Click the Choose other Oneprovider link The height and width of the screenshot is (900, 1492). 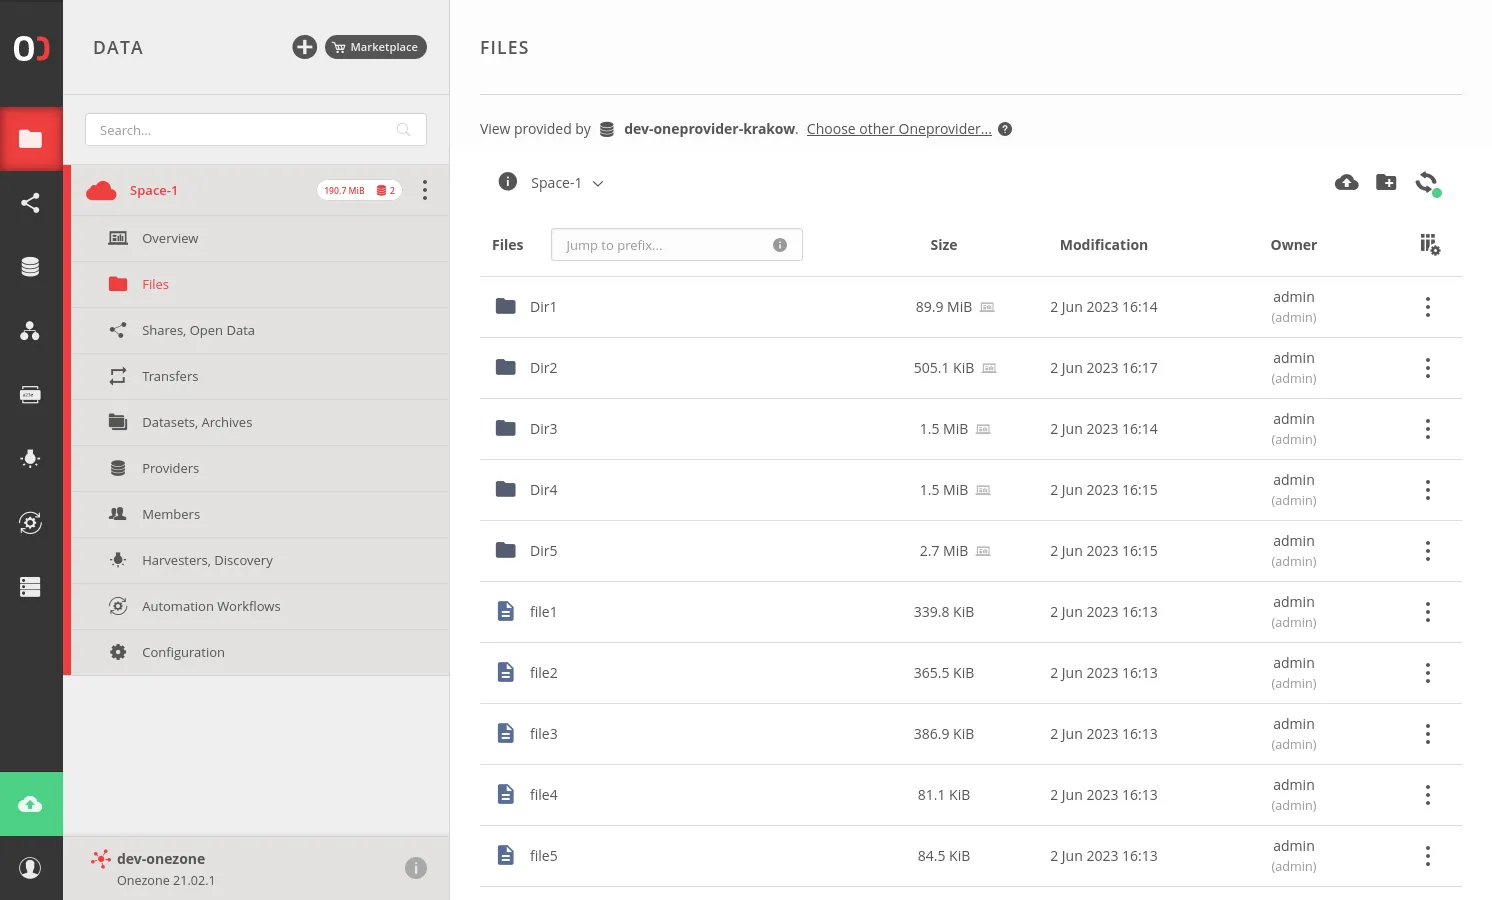click(x=897, y=128)
